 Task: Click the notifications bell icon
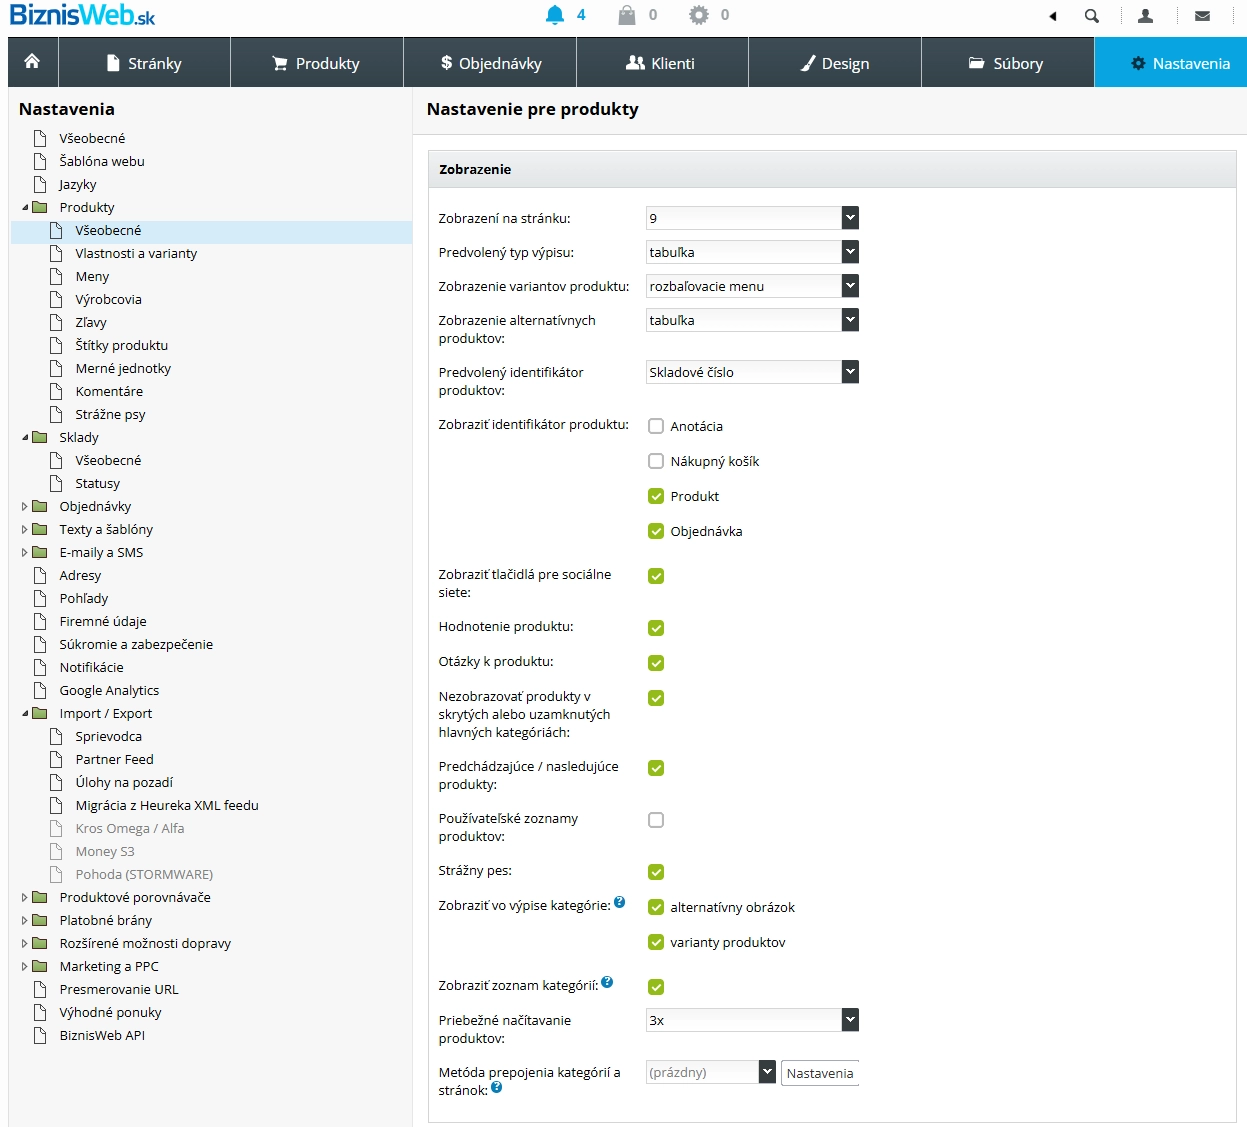click(555, 15)
